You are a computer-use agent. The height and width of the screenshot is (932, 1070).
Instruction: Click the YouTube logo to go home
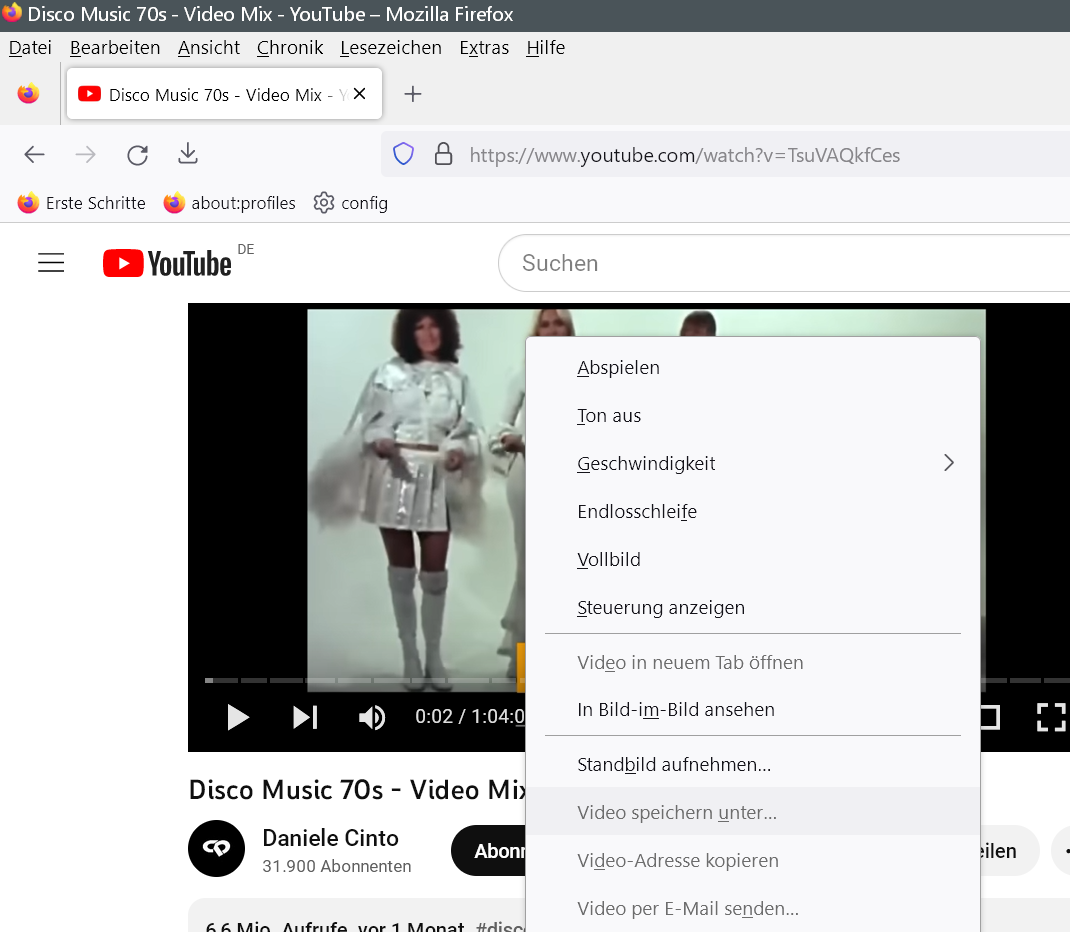167,263
